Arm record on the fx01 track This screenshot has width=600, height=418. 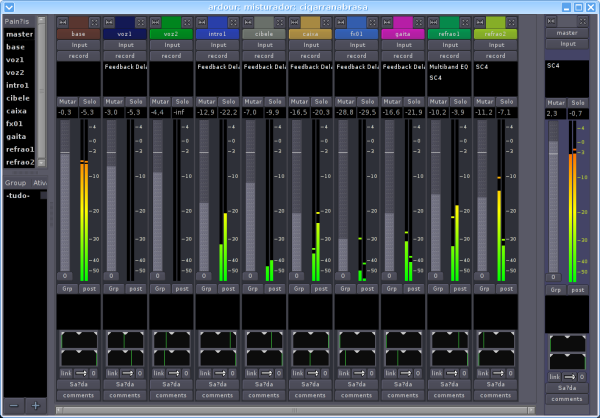tap(357, 56)
